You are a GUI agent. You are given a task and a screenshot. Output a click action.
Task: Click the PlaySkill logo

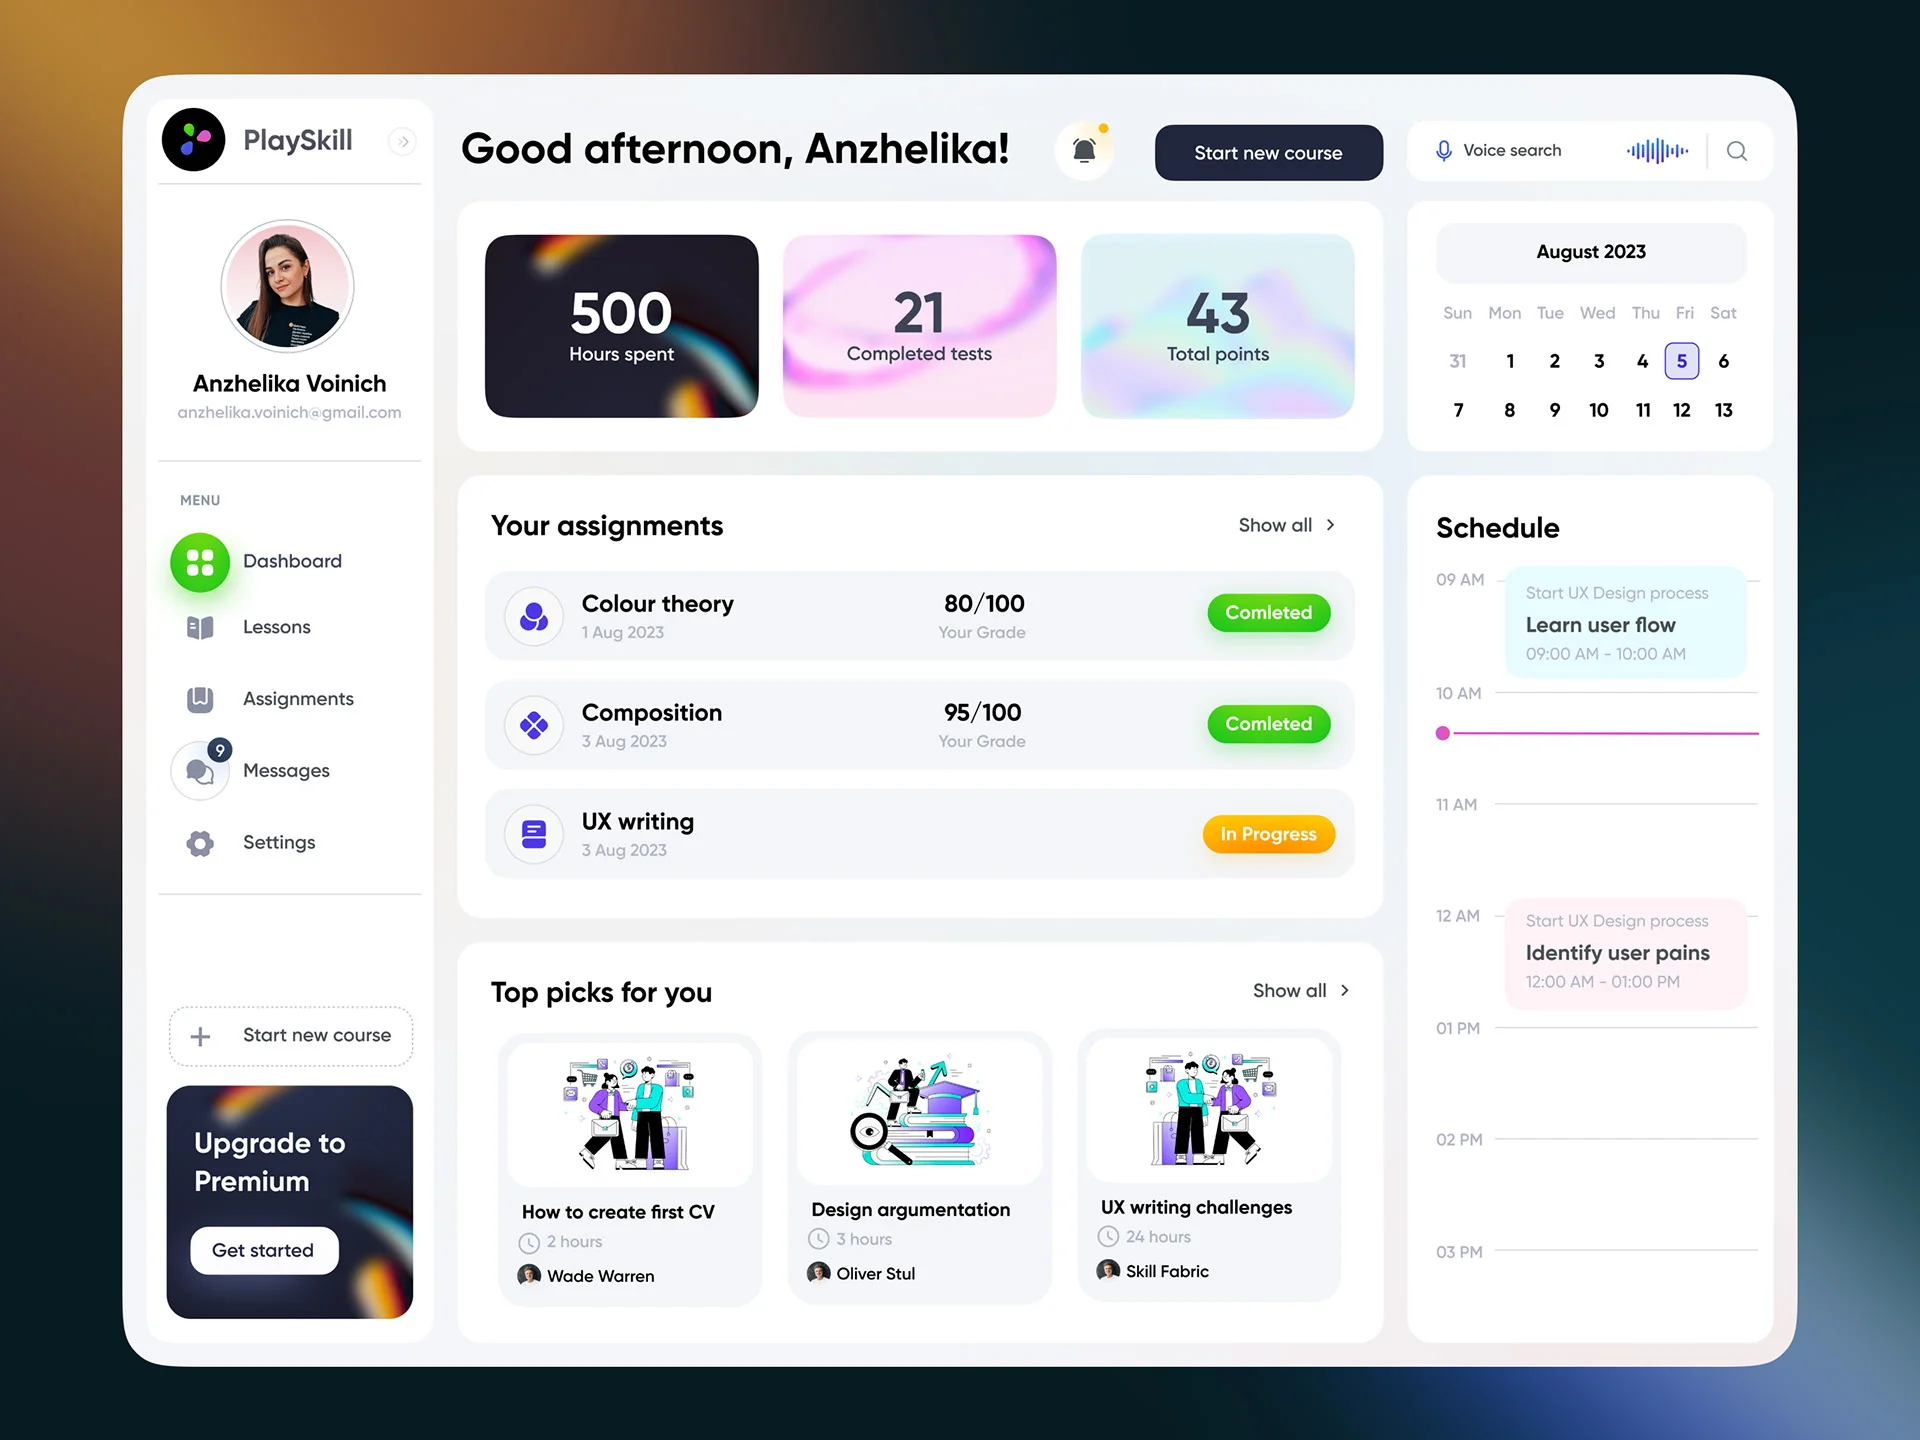pos(193,140)
